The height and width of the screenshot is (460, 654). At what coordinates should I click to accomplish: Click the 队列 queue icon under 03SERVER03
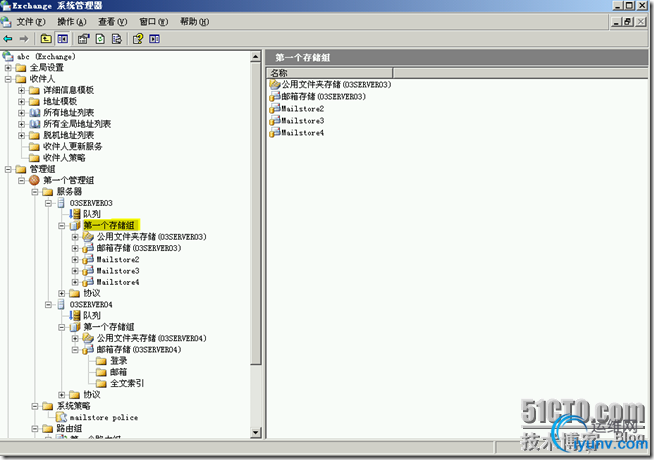(75, 214)
